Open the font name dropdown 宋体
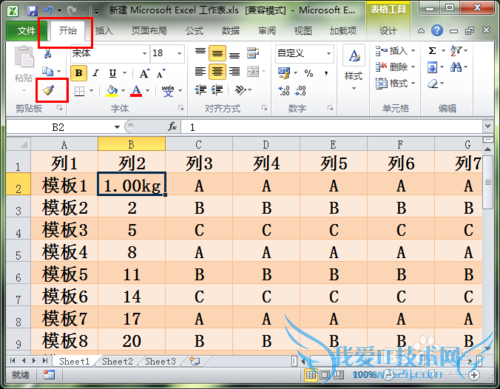 pyautogui.click(x=145, y=53)
